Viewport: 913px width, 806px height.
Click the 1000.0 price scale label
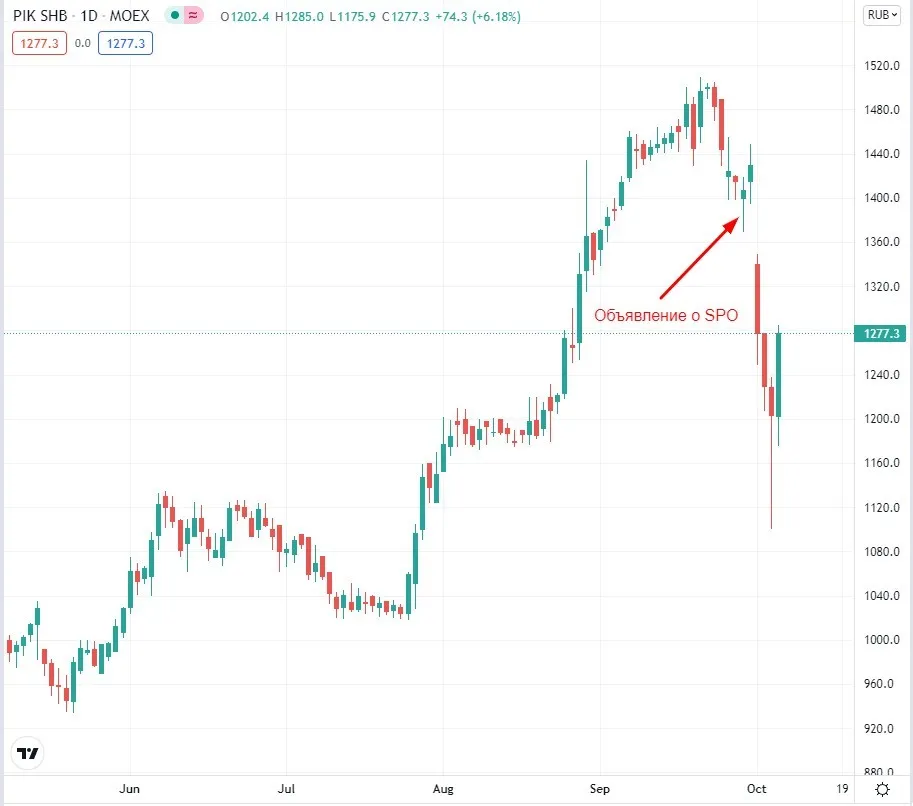(x=882, y=639)
